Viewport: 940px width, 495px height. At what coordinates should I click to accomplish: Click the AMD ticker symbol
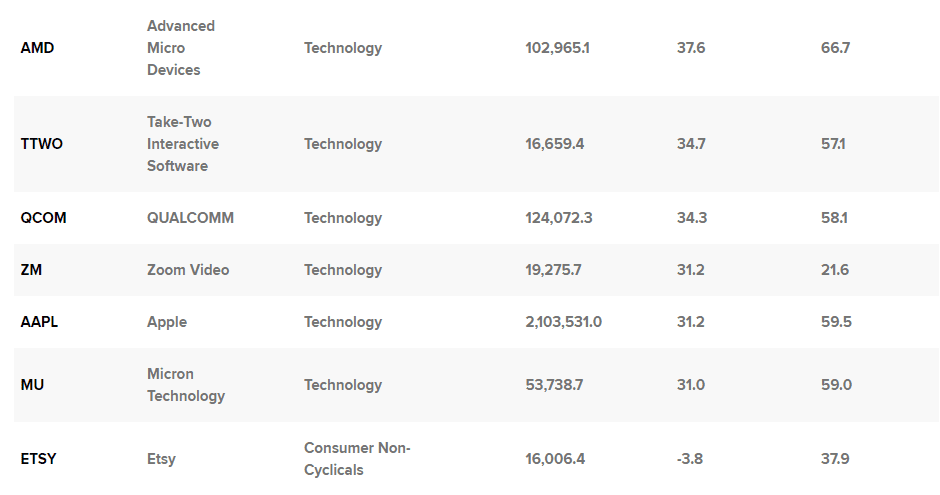point(37,48)
